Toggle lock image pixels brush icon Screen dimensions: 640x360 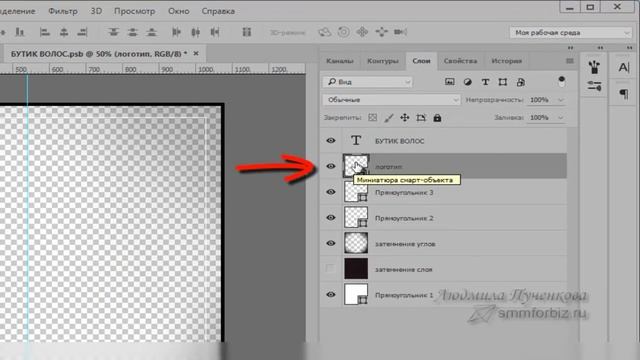point(389,118)
